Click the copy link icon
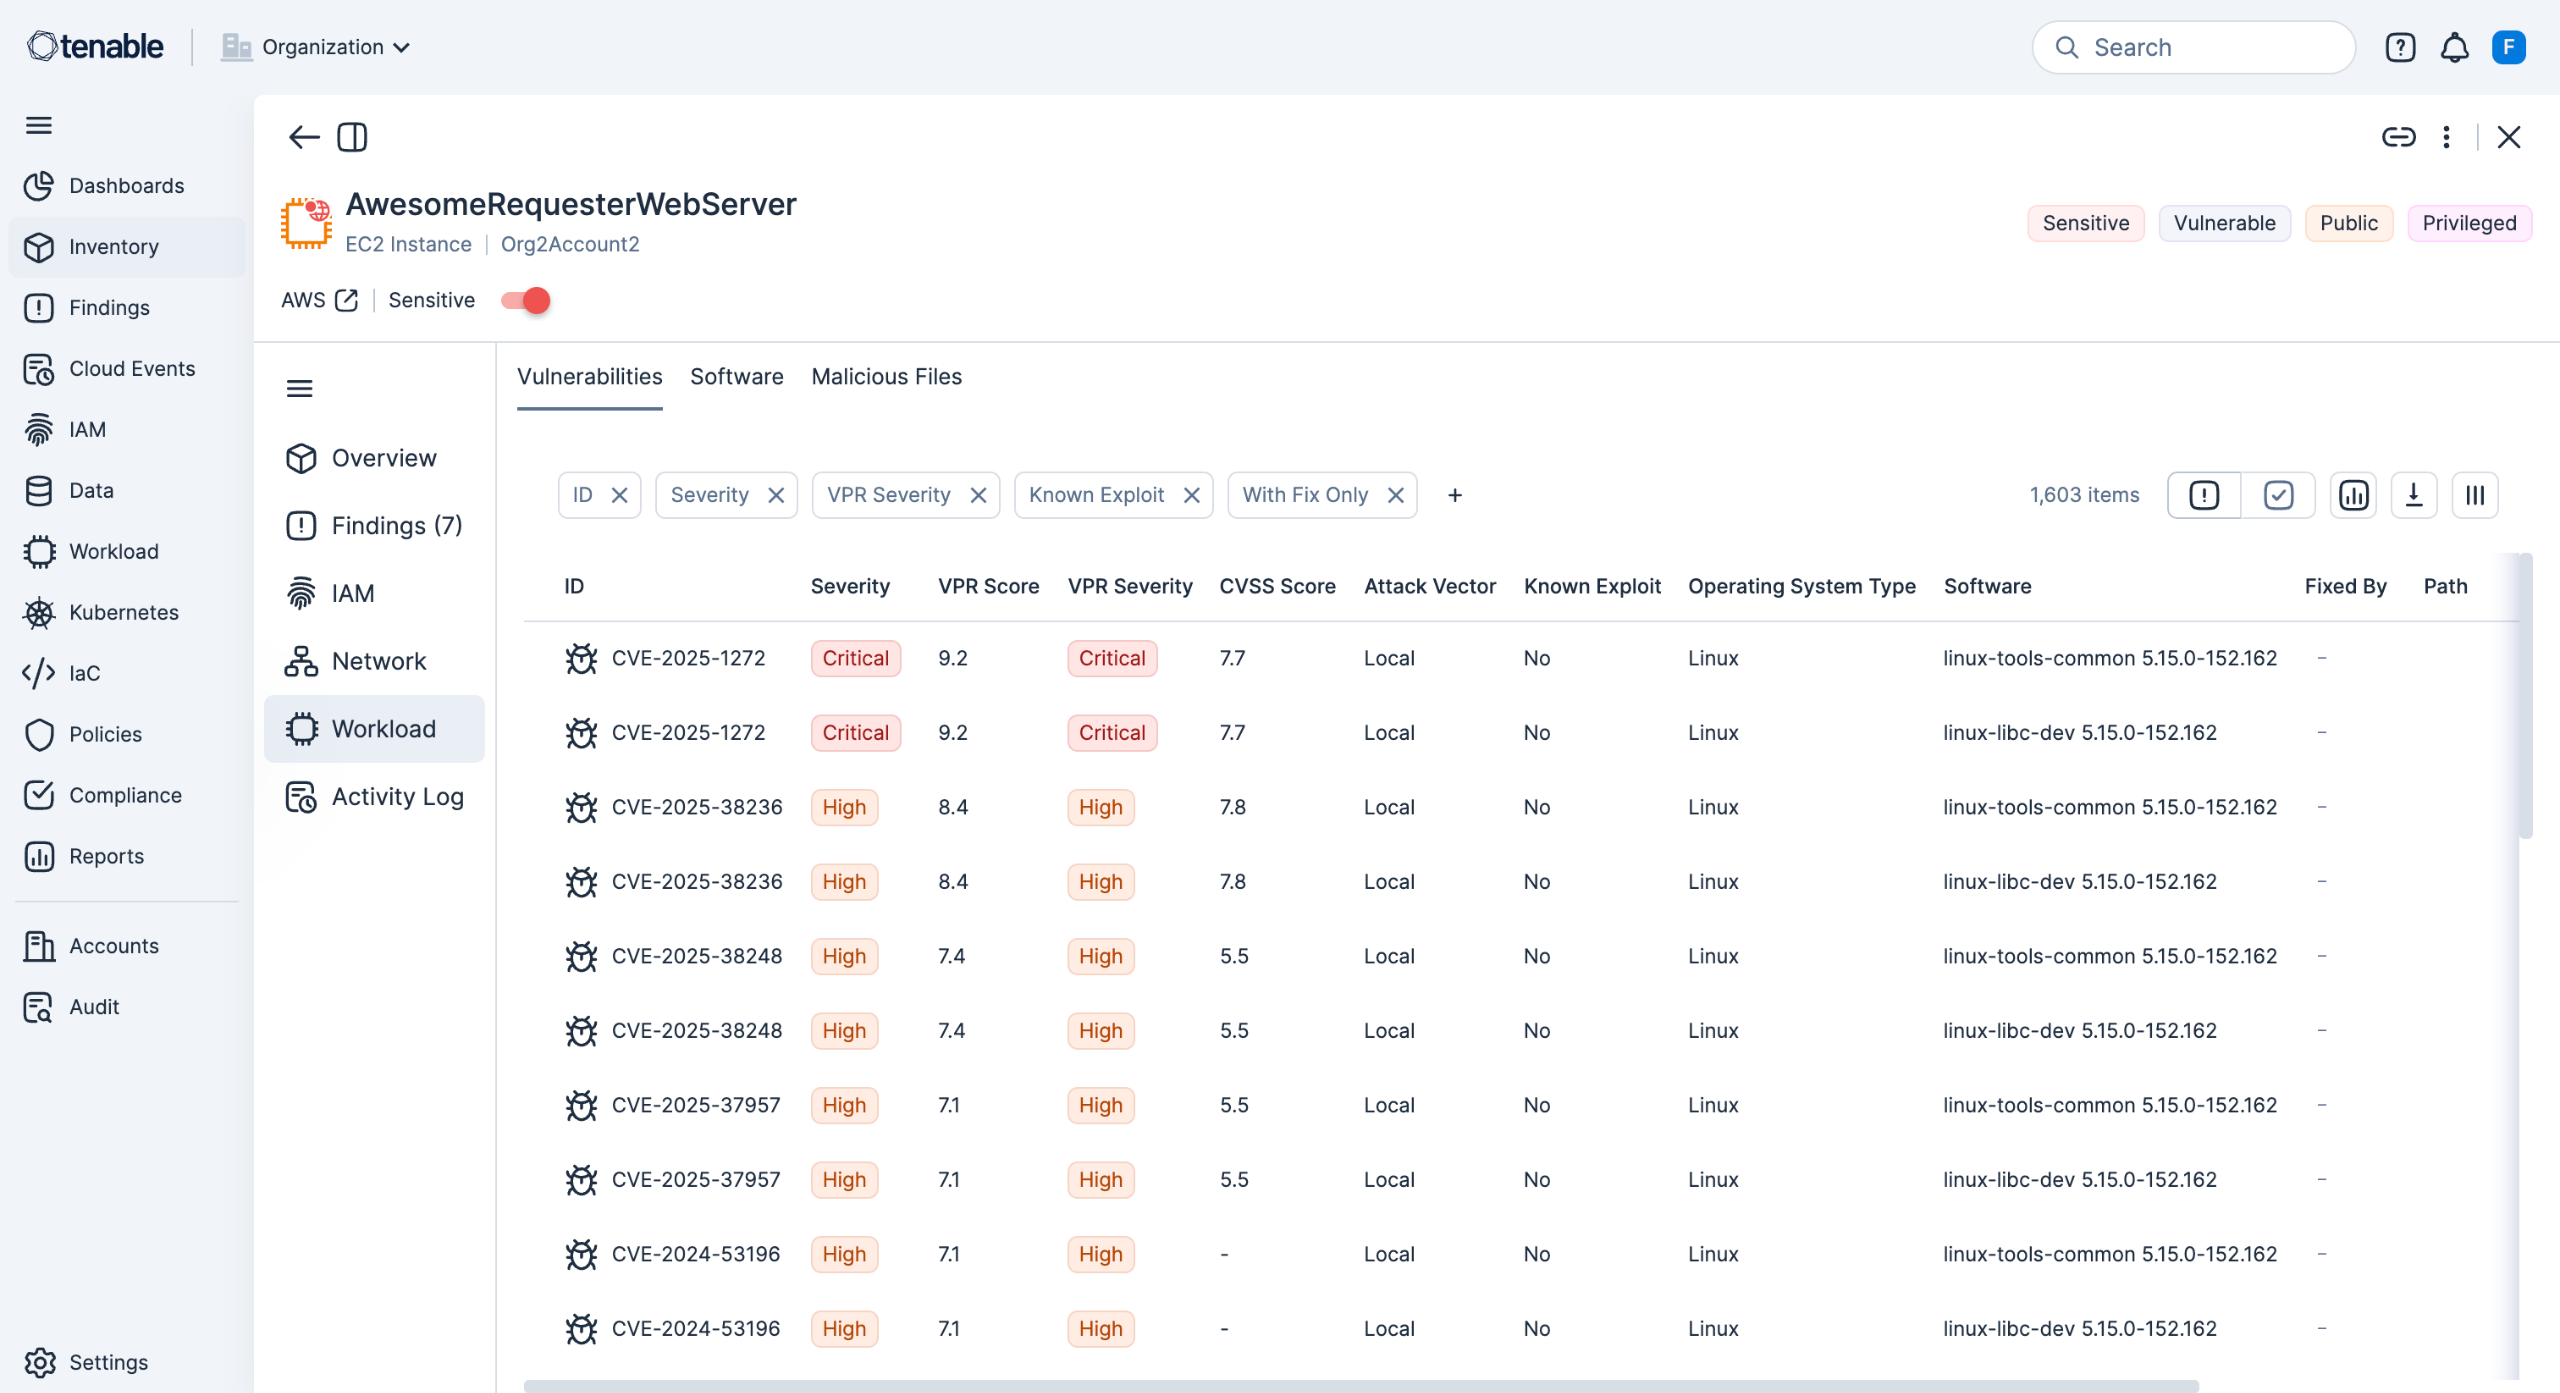2560x1393 pixels. coord(2397,137)
